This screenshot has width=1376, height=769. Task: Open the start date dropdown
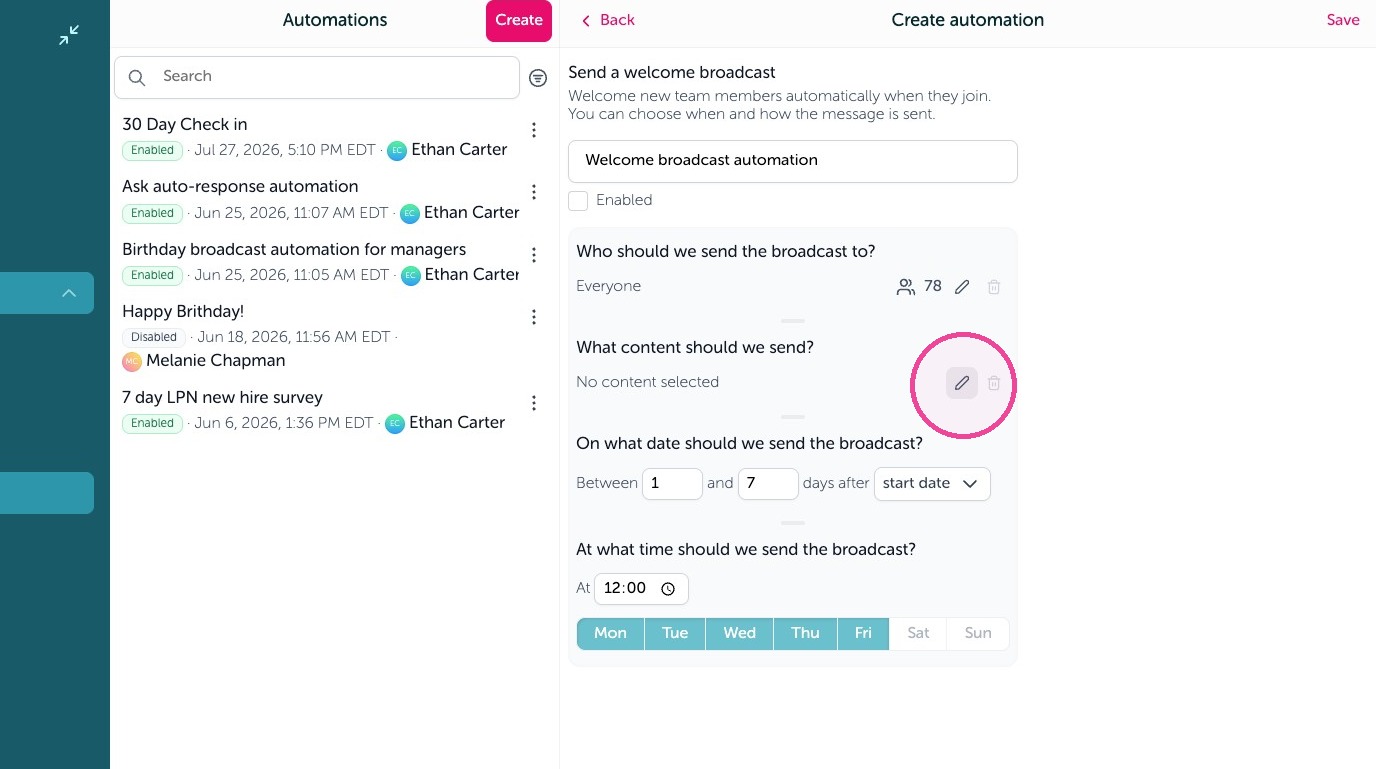click(932, 484)
